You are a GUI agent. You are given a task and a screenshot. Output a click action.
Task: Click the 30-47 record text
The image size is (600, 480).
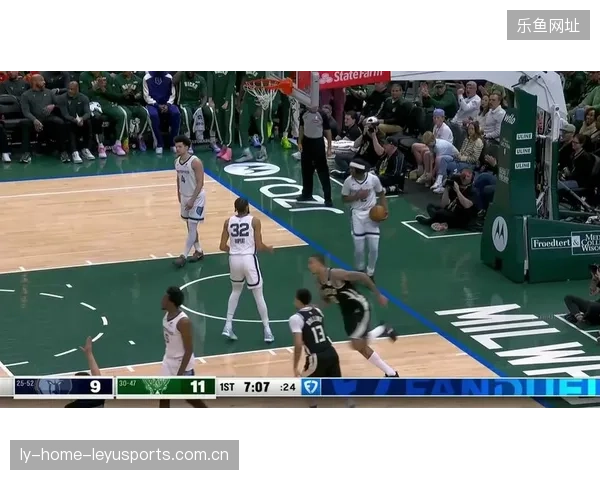[x=127, y=383]
